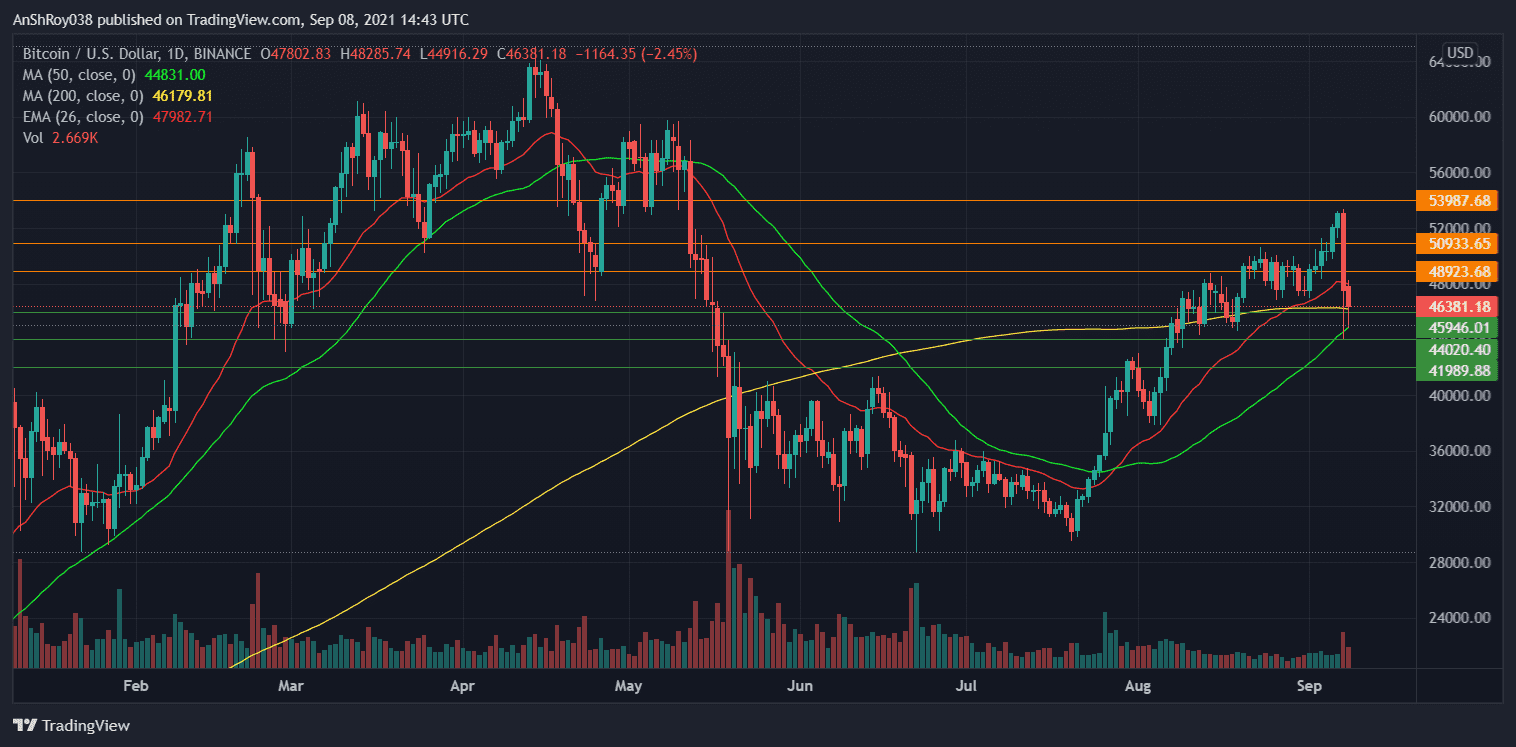Hide the Vol indicator from the legend
The image size is (1516, 747).
35,138
